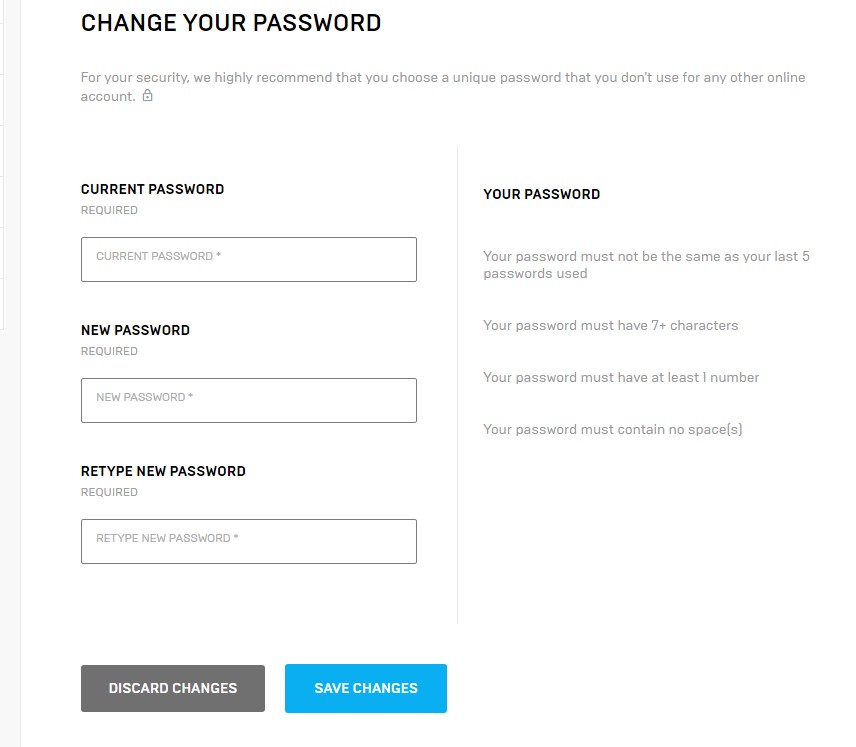The width and height of the screenshot is (856, 747).
Task: Select the at least 1 number requirement
Action: pos(621,377)
